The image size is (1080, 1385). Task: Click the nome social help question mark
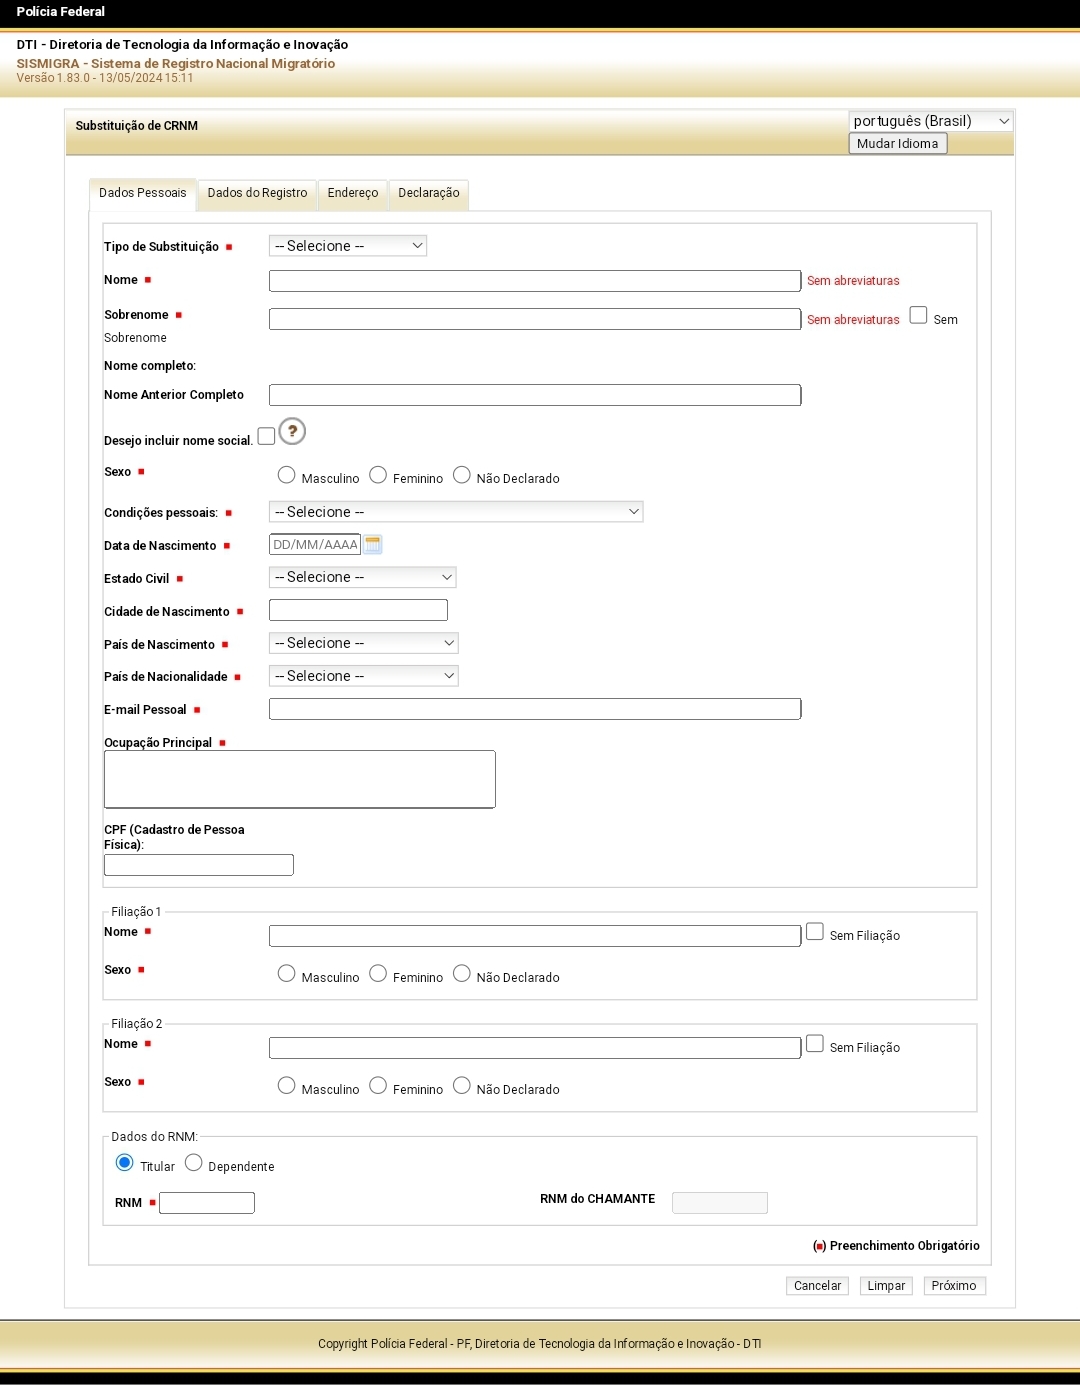click(x=292, y=432)
